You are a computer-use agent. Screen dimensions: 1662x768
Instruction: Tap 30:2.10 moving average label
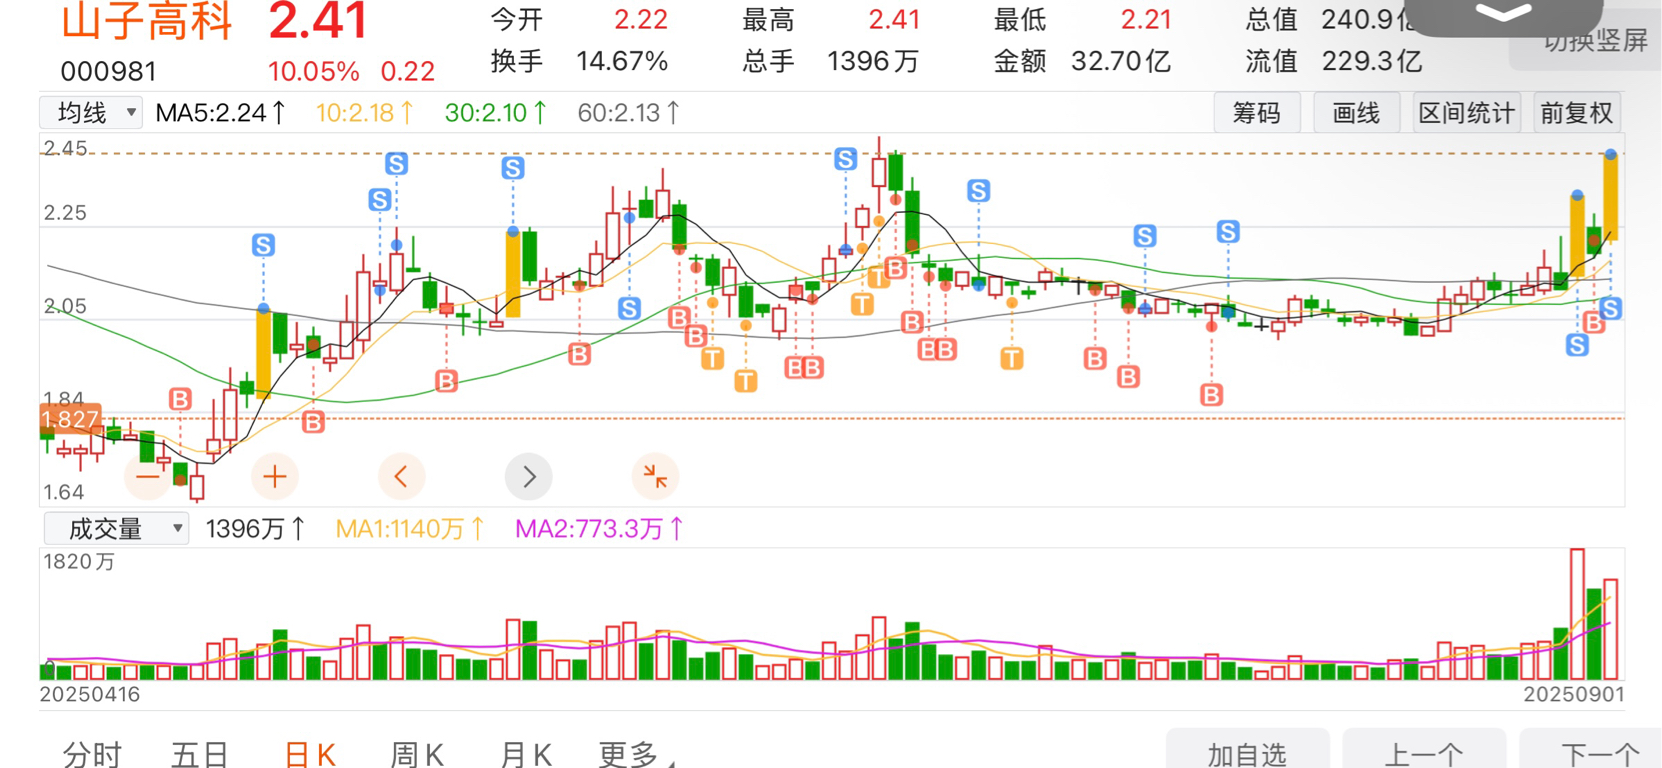pyautogui.click(x=496, y=113)
